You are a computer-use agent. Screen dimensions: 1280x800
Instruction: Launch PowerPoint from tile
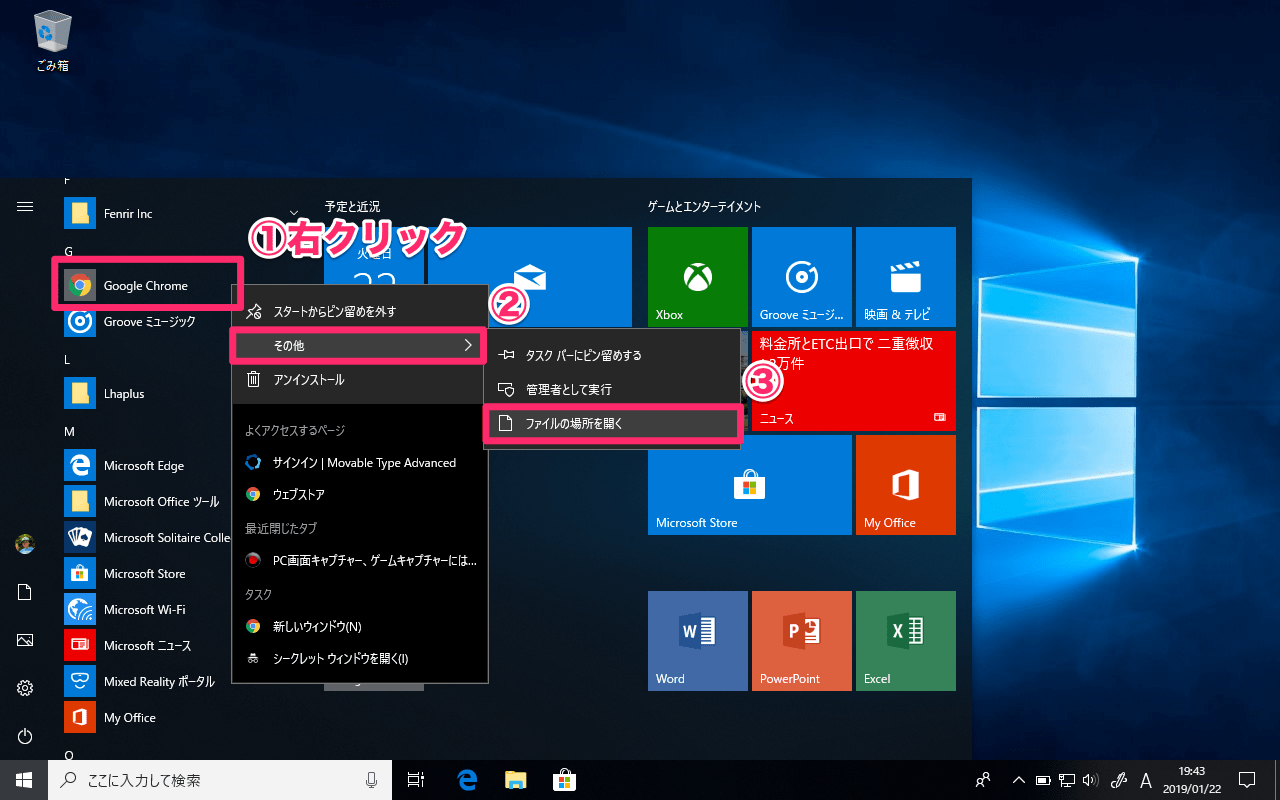pos(802,641)
